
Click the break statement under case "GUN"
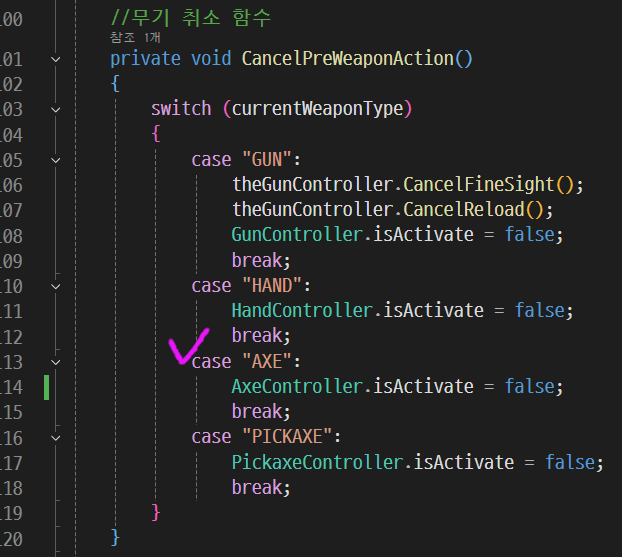pos(261,260)
